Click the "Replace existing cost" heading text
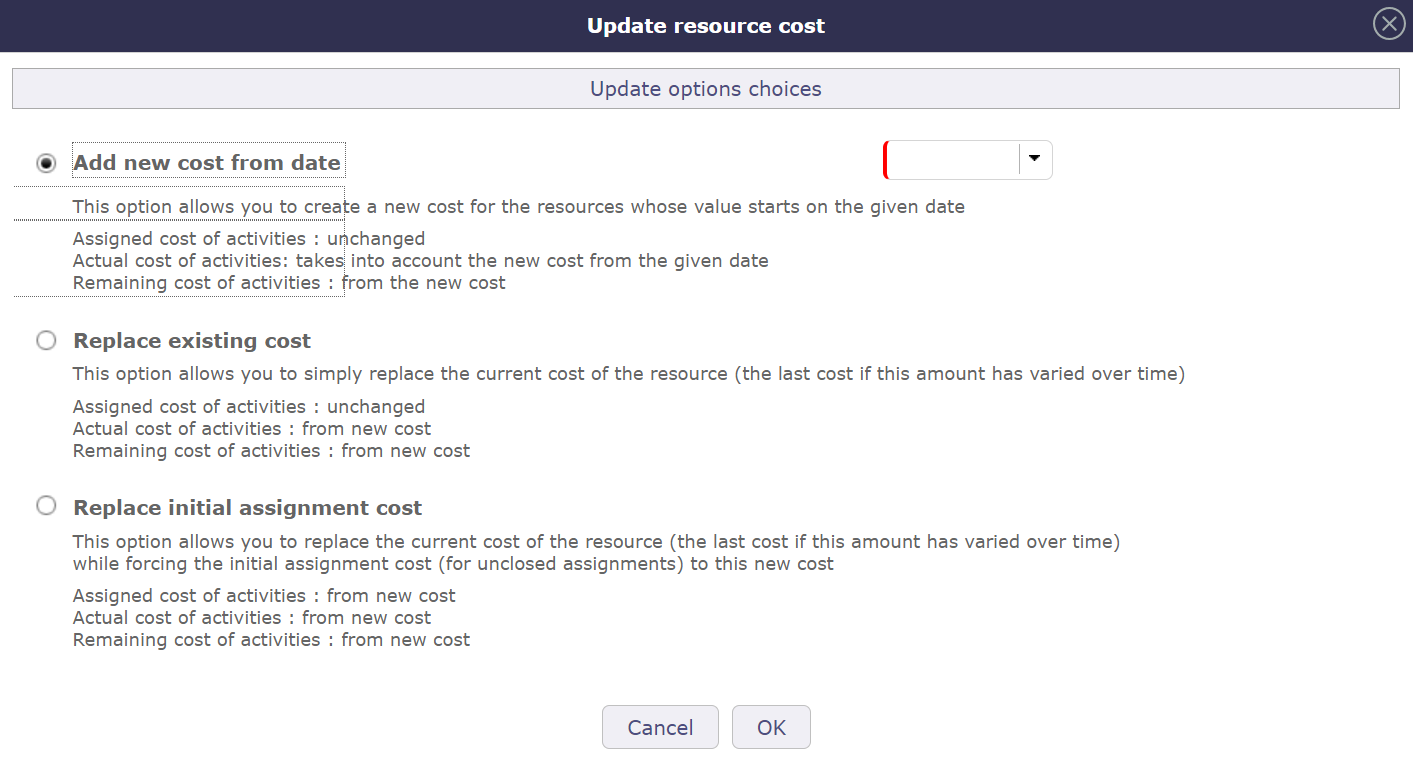The height and width of the screenshot is (765, 1413). coord(191,340)
